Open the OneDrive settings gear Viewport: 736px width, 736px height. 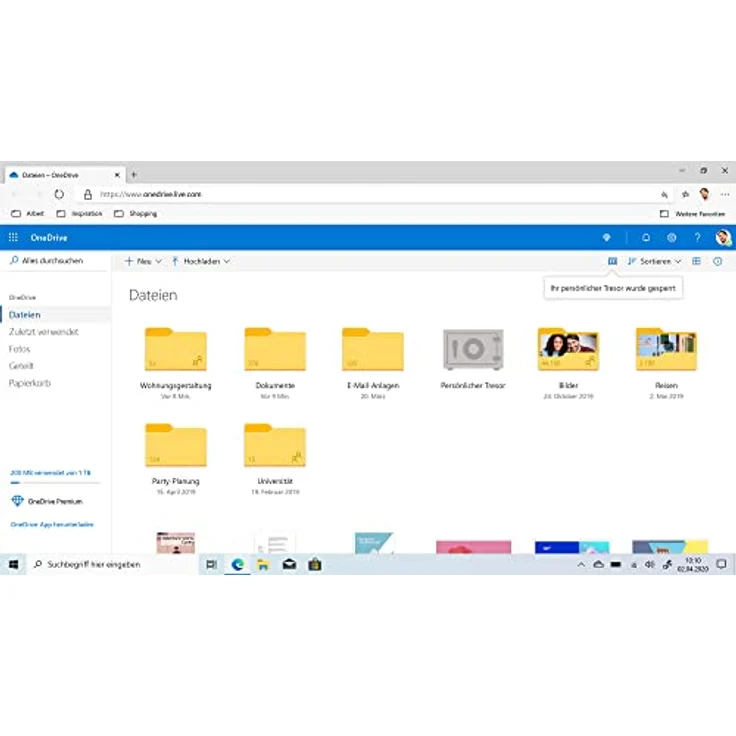(x=672, y=238)
